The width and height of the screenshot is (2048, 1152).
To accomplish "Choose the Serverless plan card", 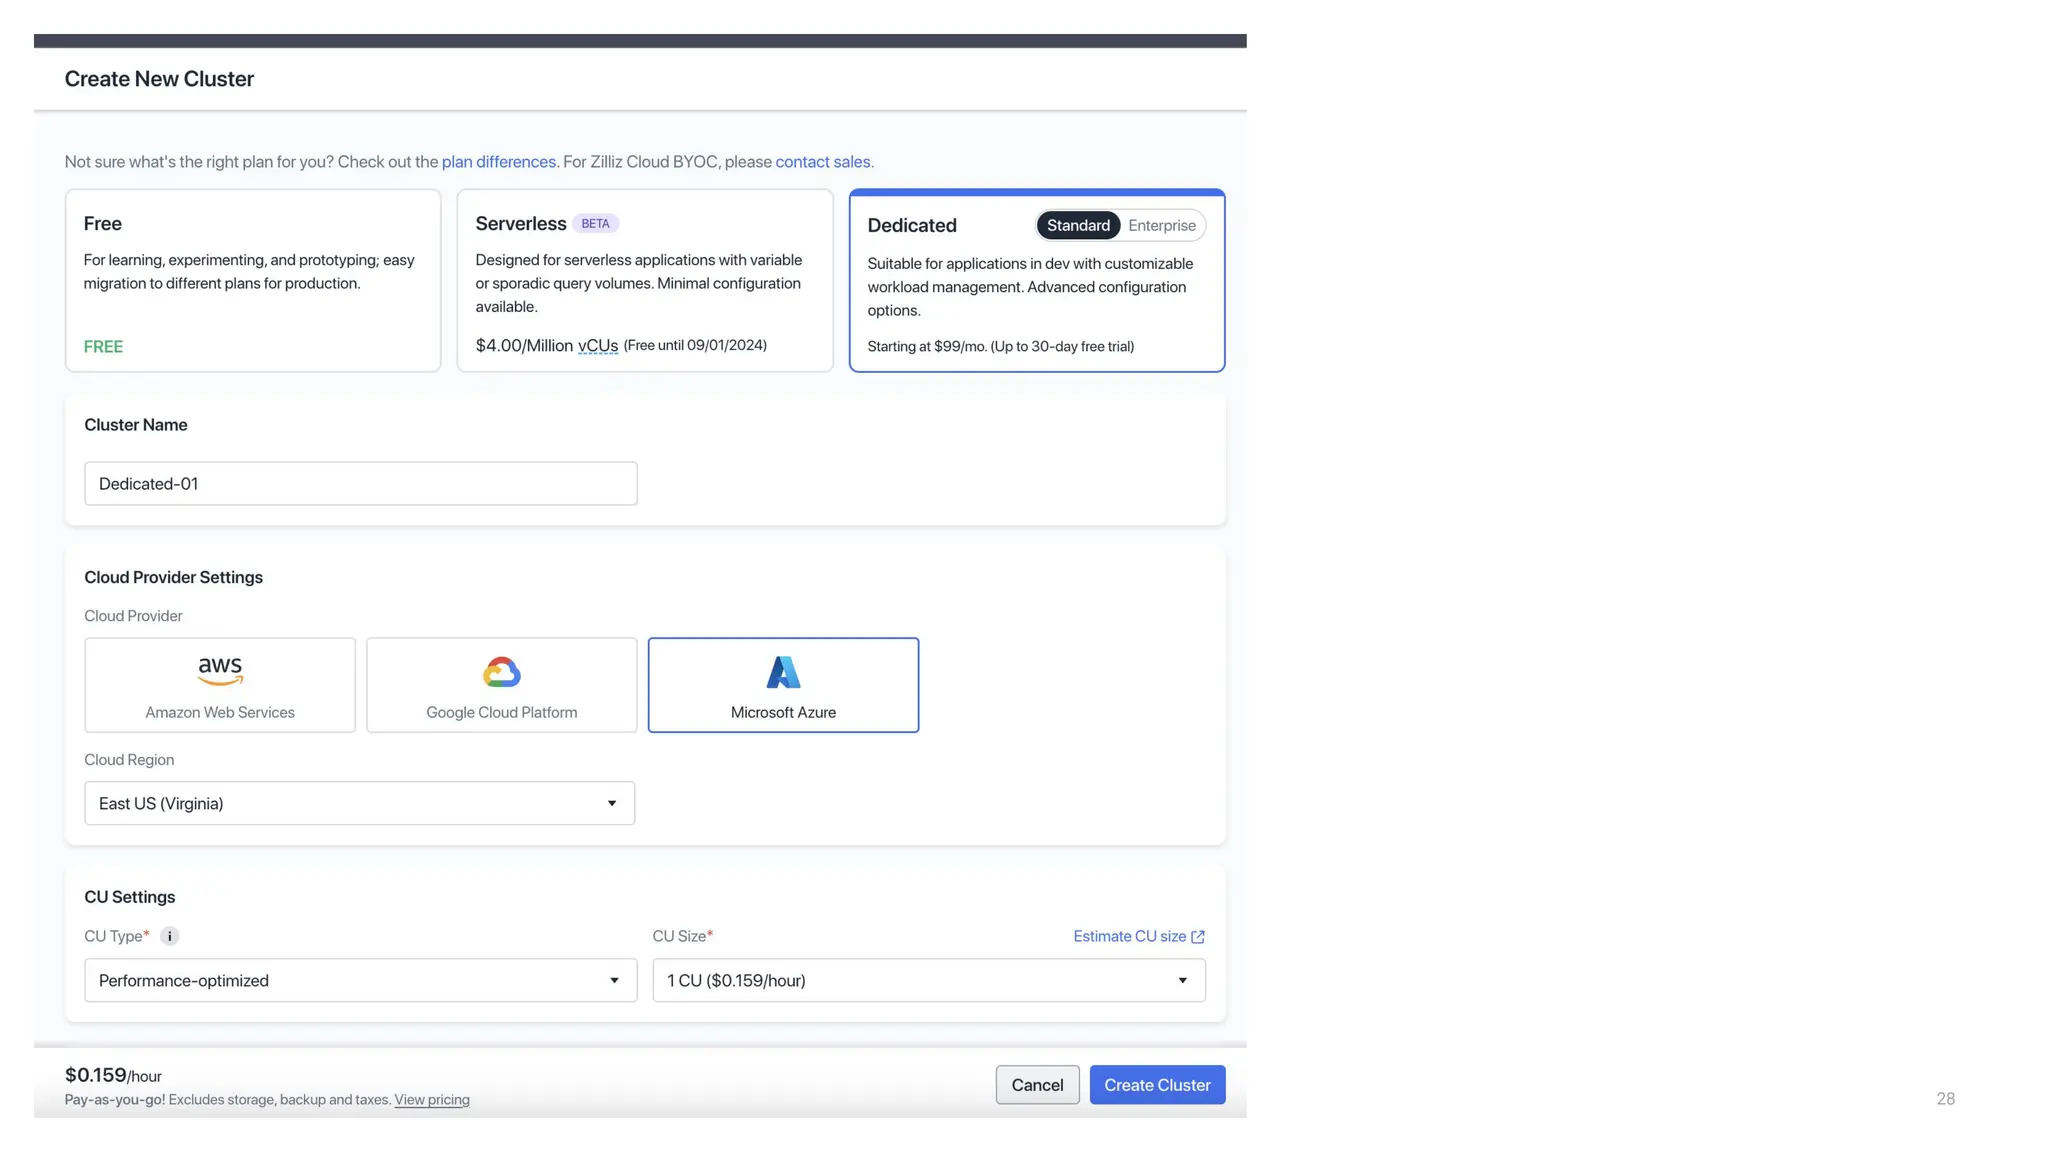I will pyautogui.click(x=644, y=281).
